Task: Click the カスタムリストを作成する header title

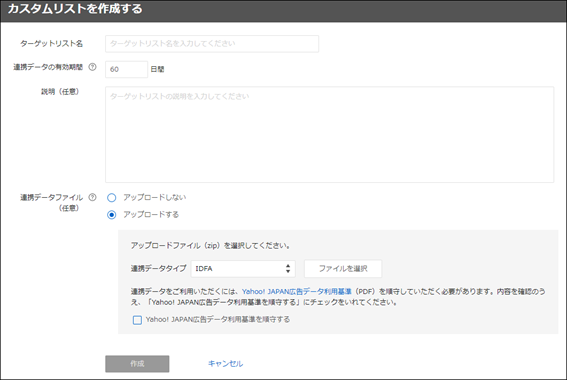Action: (x=75, y=9)
